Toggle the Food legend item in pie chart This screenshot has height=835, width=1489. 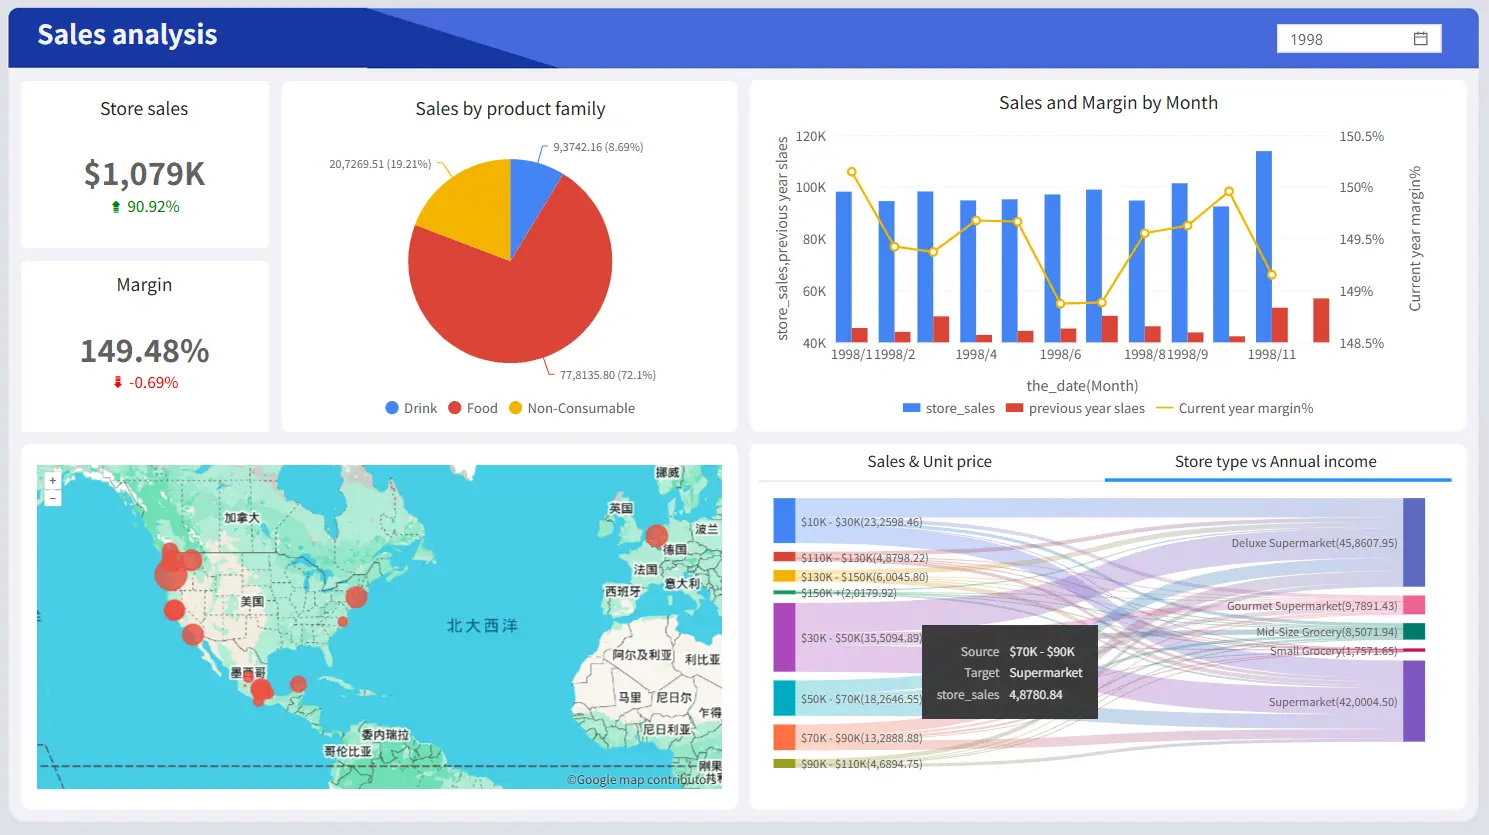(x=472, y=408)
